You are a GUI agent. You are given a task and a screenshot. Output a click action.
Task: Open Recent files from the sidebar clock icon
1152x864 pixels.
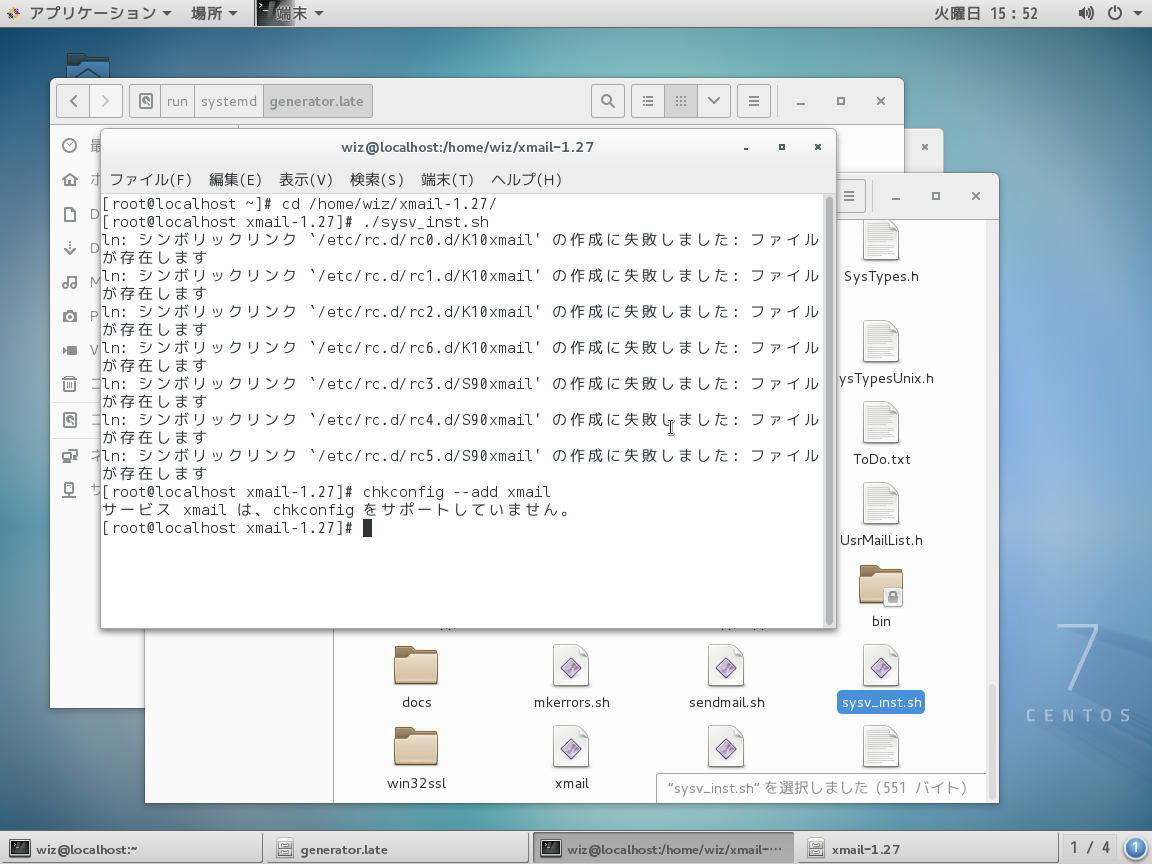(70, 145)
